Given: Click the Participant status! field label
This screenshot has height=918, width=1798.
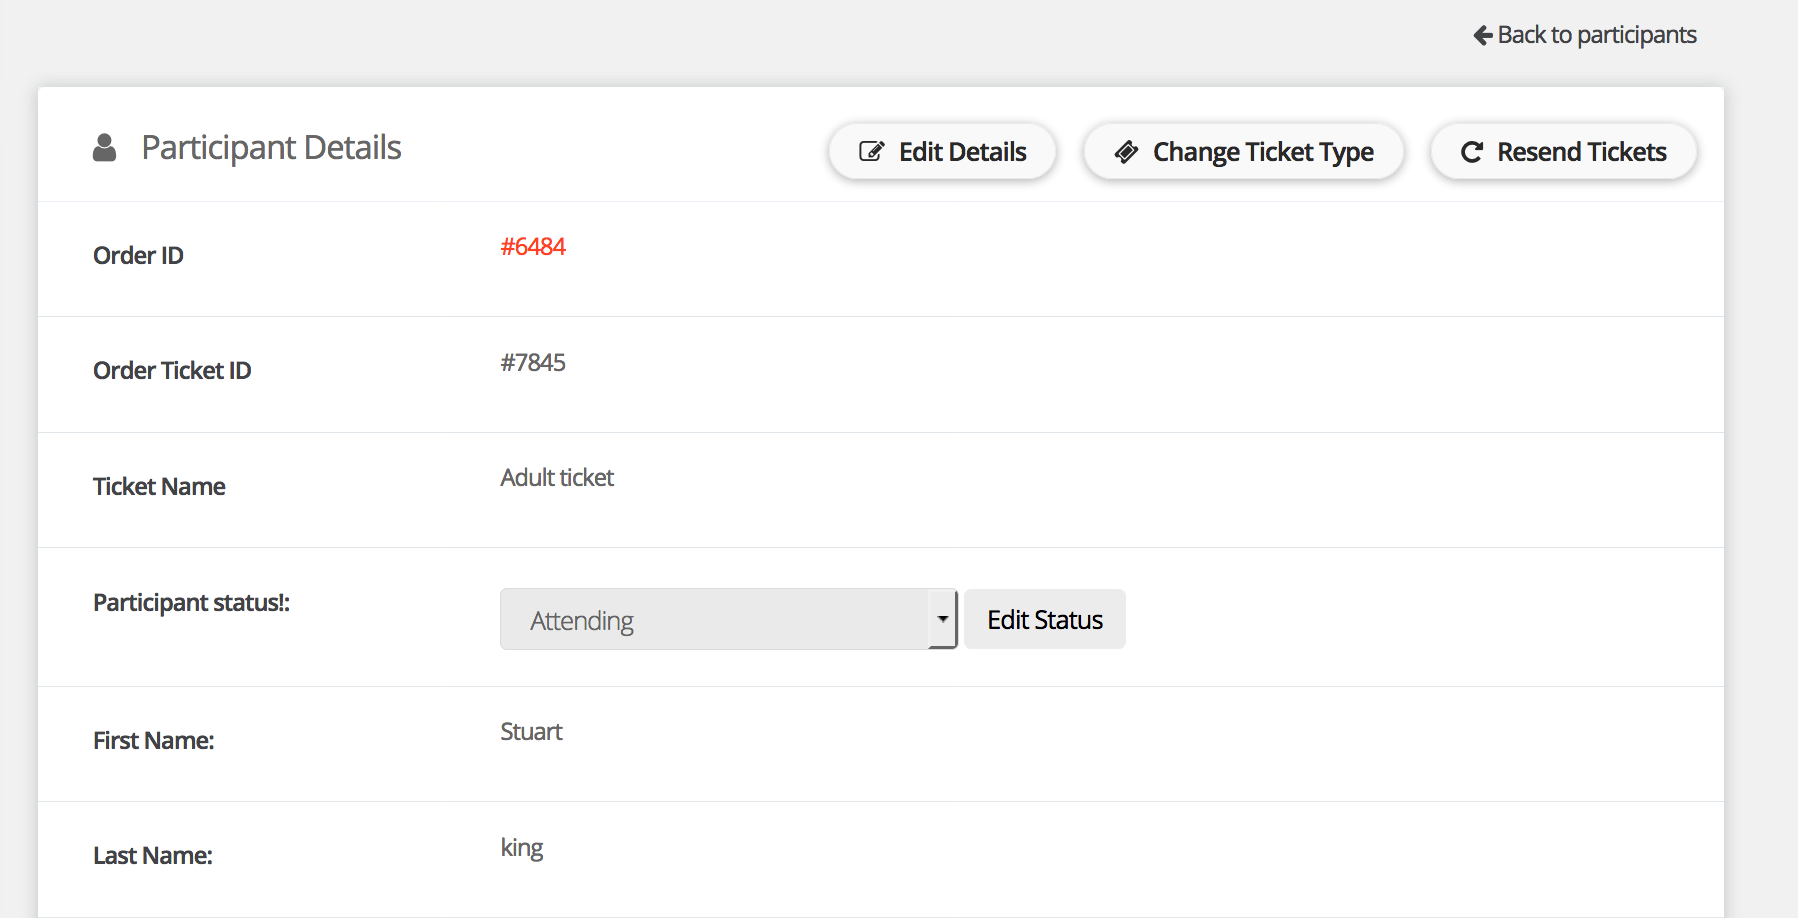Looking at the screenshot, I should pyautogui.click(x=191, y=603).
